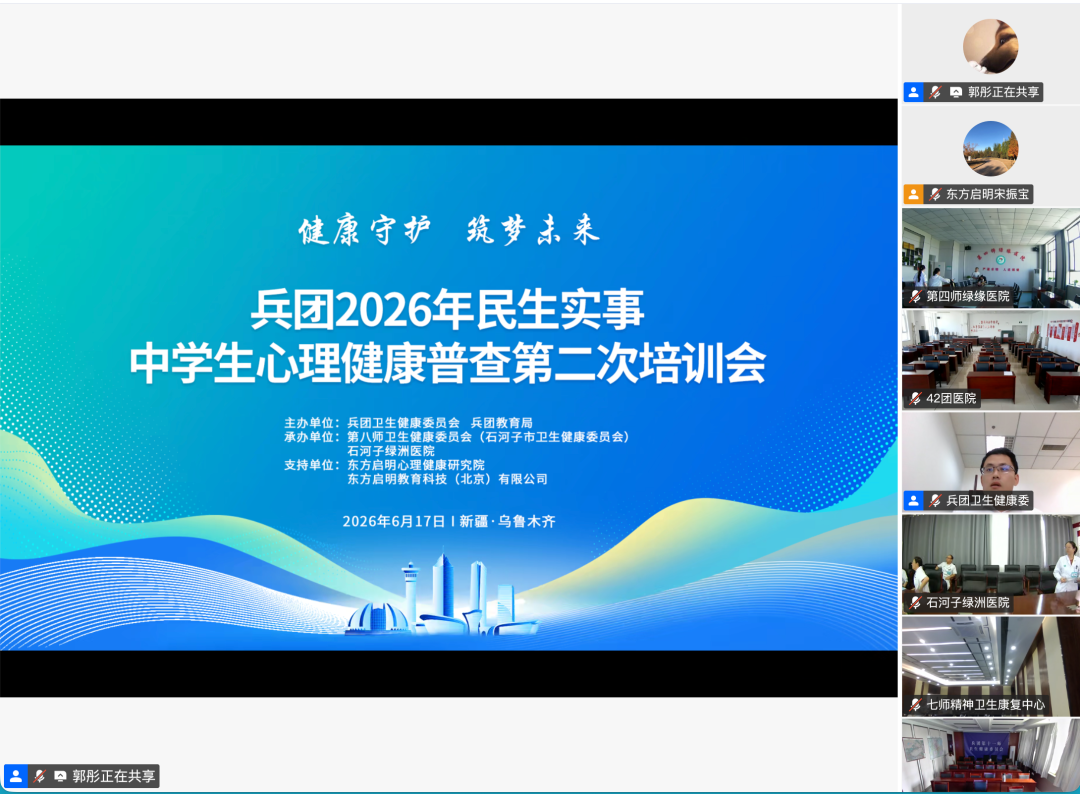Click the slide title line 中学生心理健康普查第二次培训会

(448, 363)
